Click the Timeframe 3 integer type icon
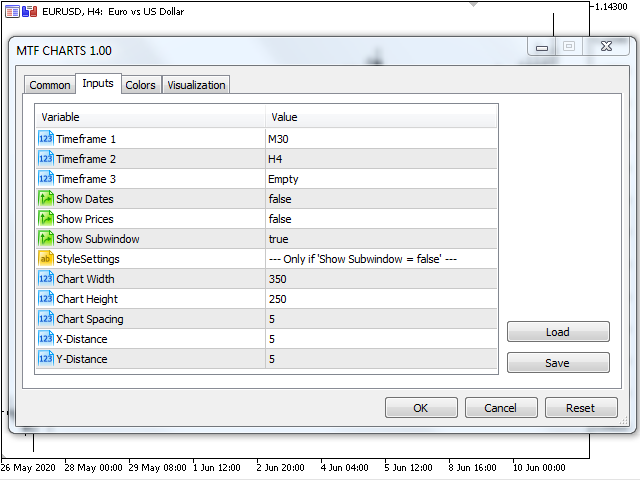Viewport: 640px width, 480px height. click(46, 178)
